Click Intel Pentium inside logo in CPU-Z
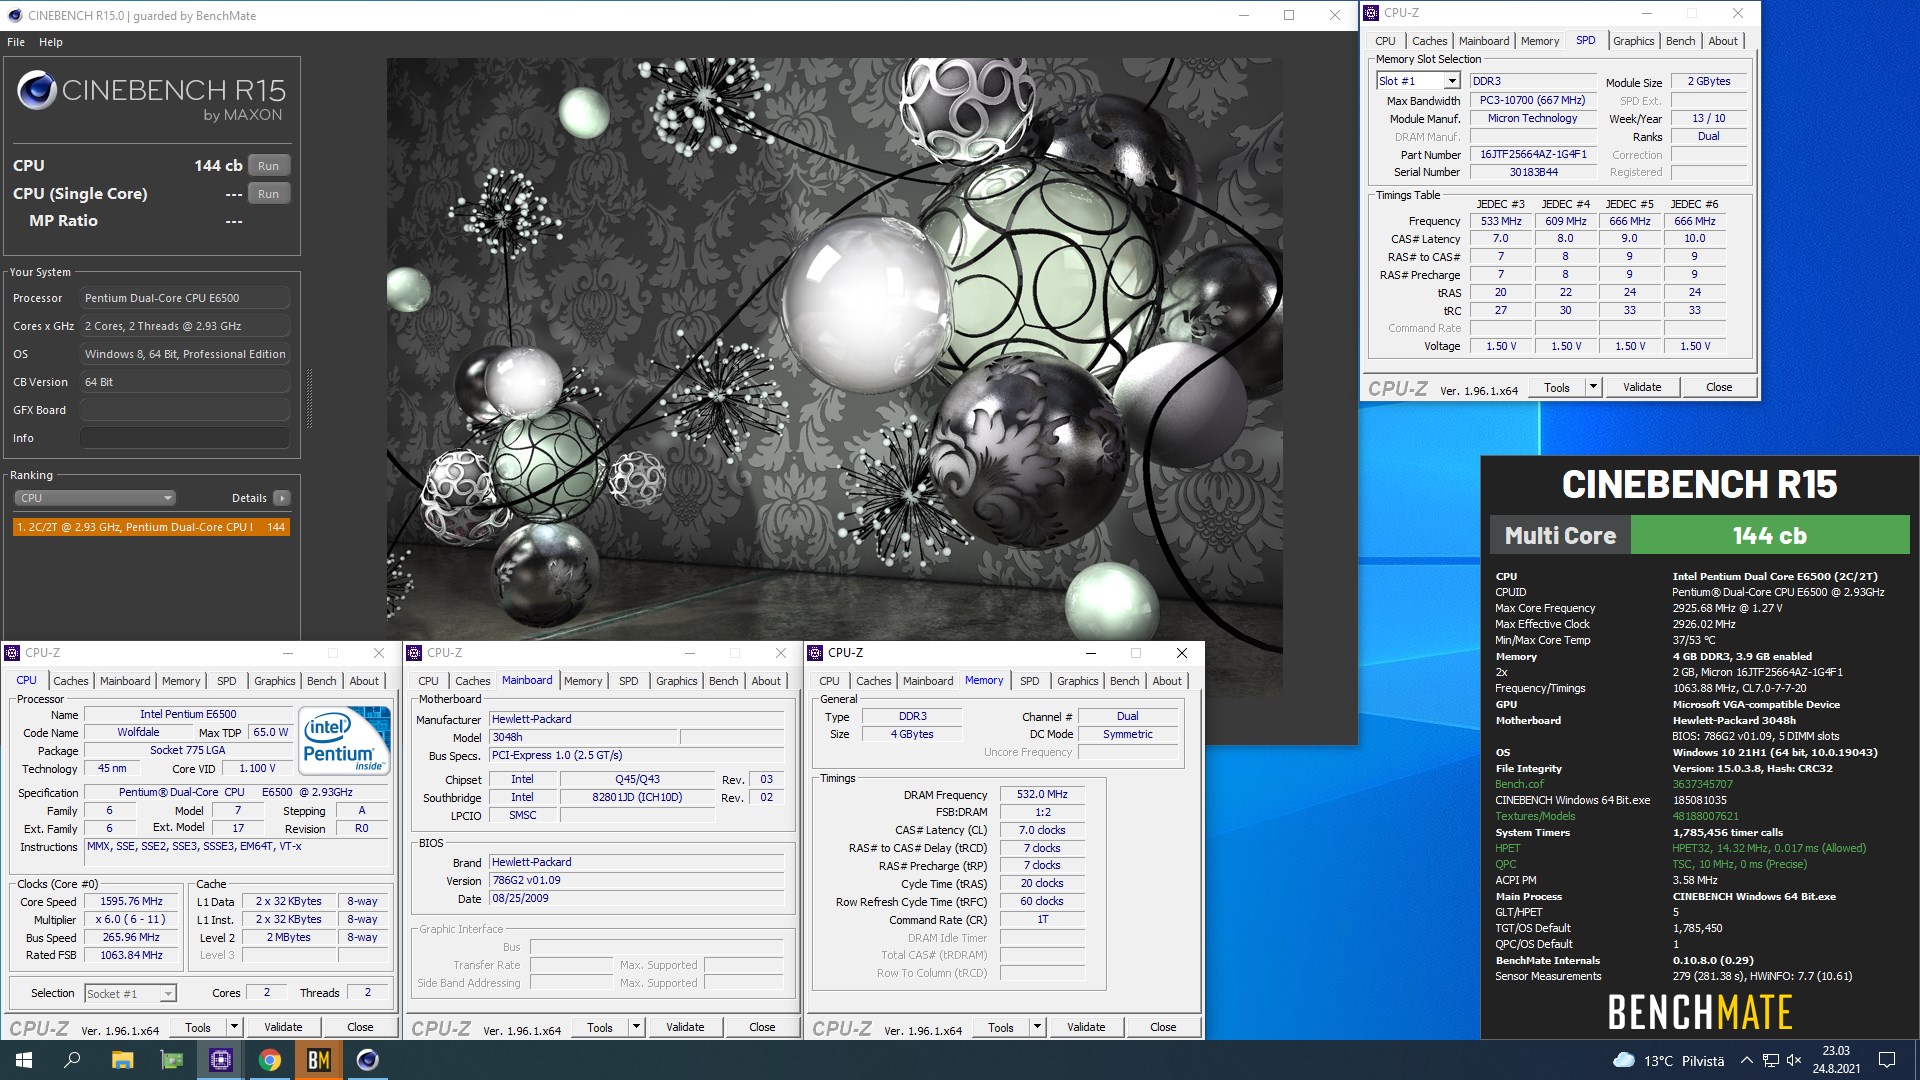 tap(345, 741)
